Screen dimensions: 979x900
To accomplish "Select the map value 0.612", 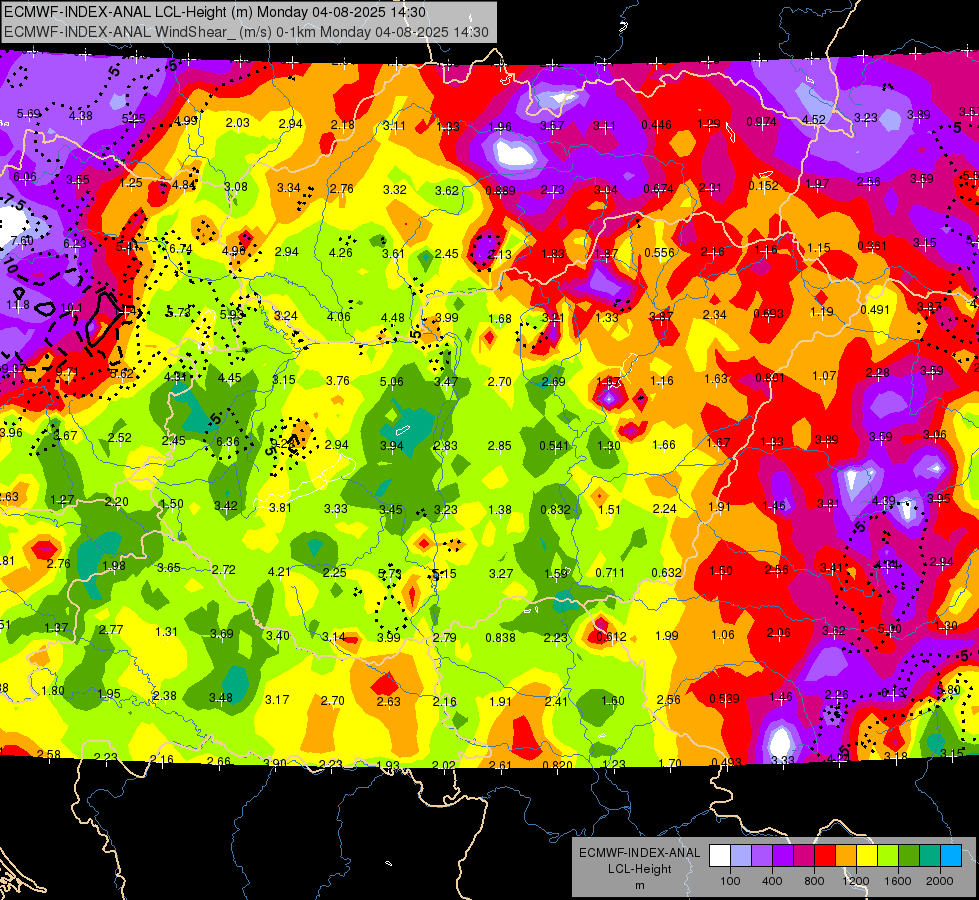I will [x=611, y=636].
